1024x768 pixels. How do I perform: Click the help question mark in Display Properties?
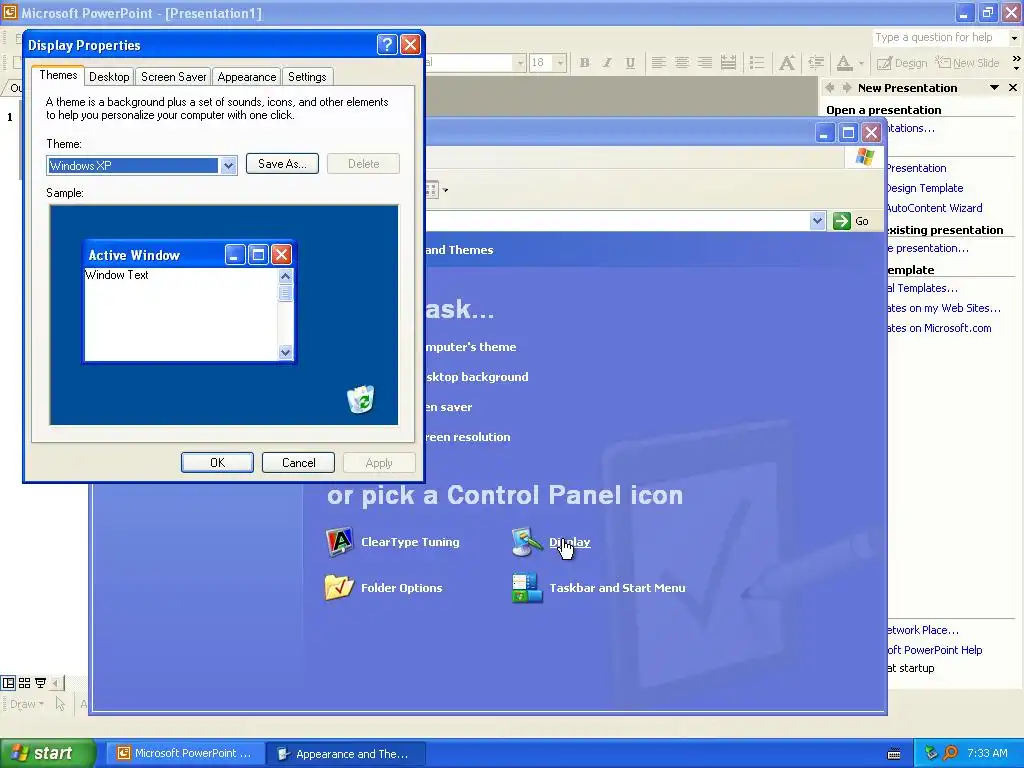click(387, 44)
